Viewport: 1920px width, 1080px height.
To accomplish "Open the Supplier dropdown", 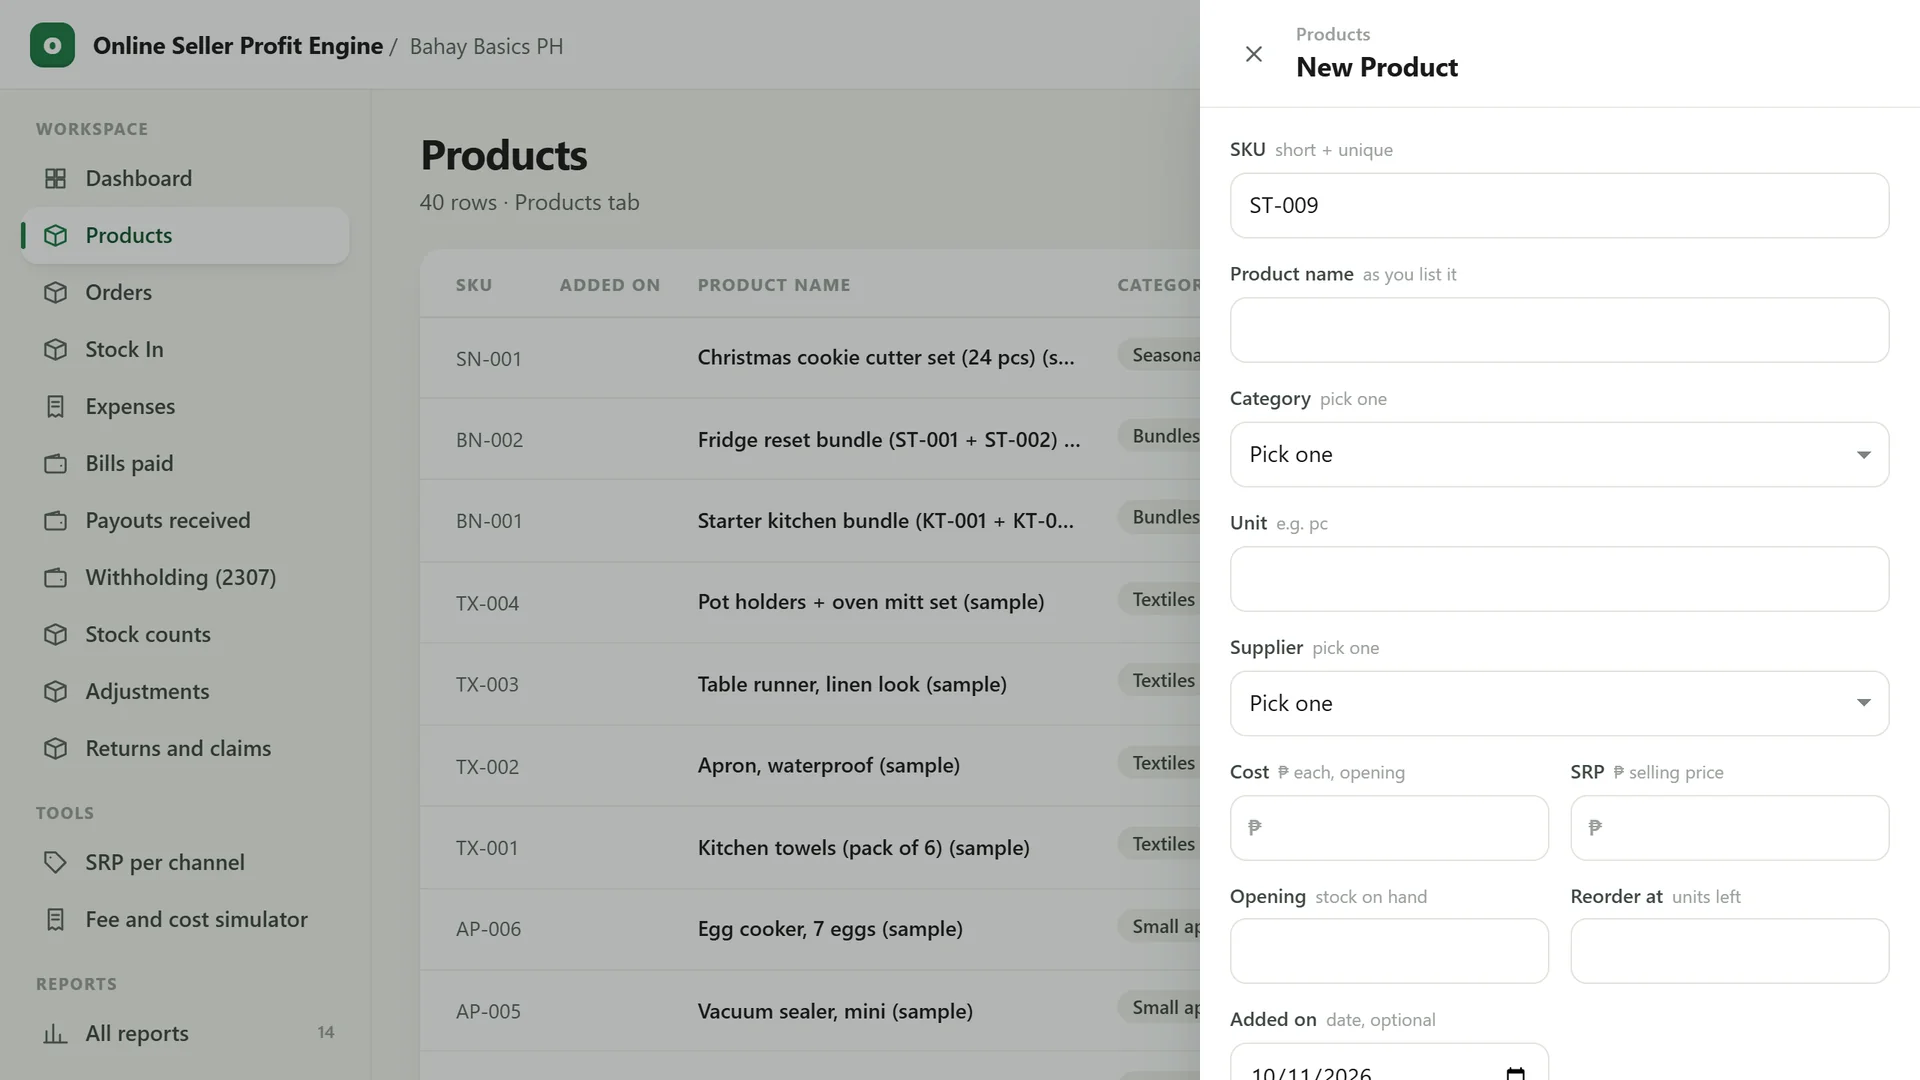I will (x=1559, y=703).
